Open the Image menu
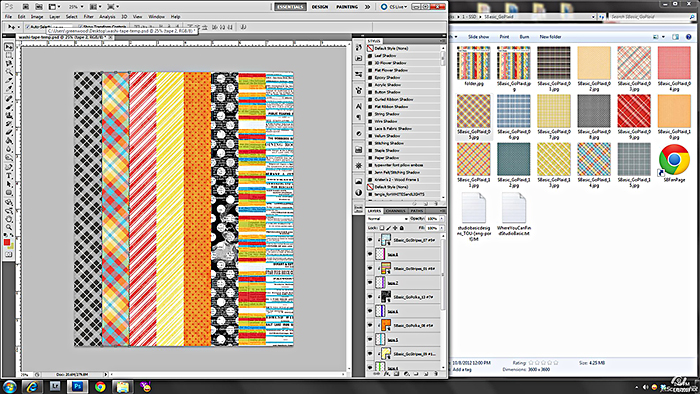This screenshot has height=394, width=700. tap(37, 17)
